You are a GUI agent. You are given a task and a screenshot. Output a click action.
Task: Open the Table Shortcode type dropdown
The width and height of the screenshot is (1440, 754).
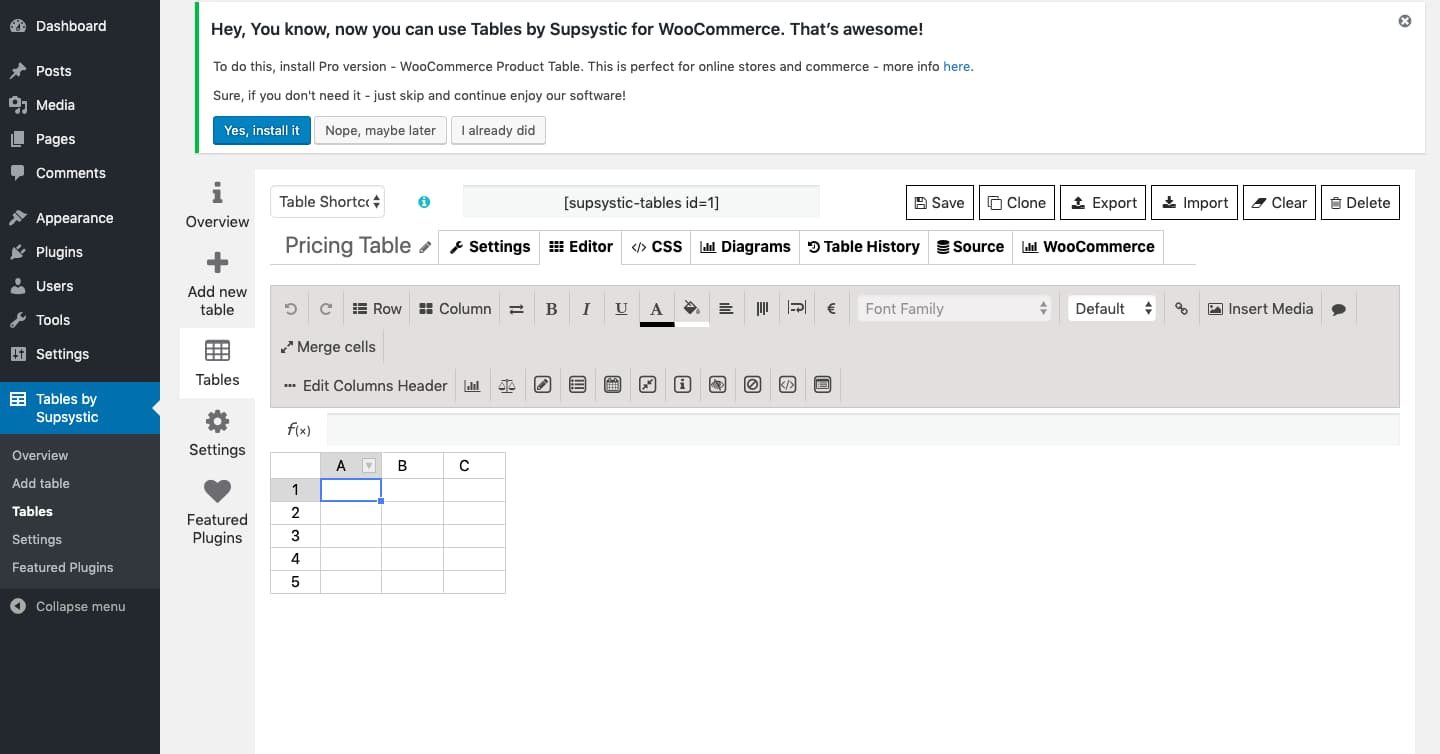tap(328, 202)
